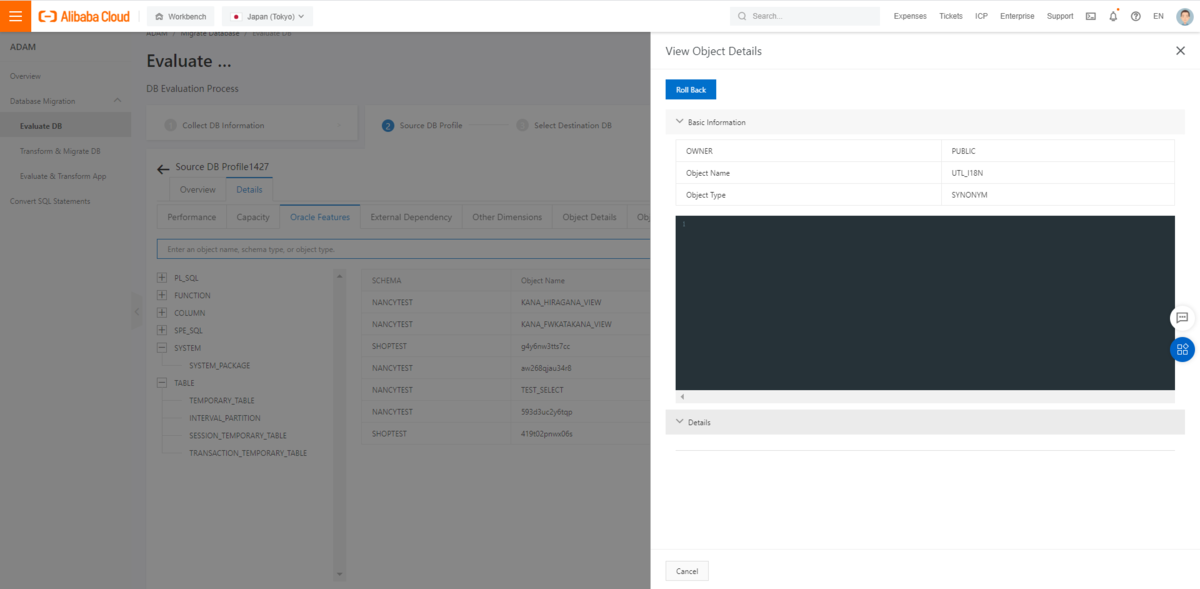Select INTERVAL_PARTITION in the tree
This screenshot has width=1200, height=589.
(x=224, y=418)
